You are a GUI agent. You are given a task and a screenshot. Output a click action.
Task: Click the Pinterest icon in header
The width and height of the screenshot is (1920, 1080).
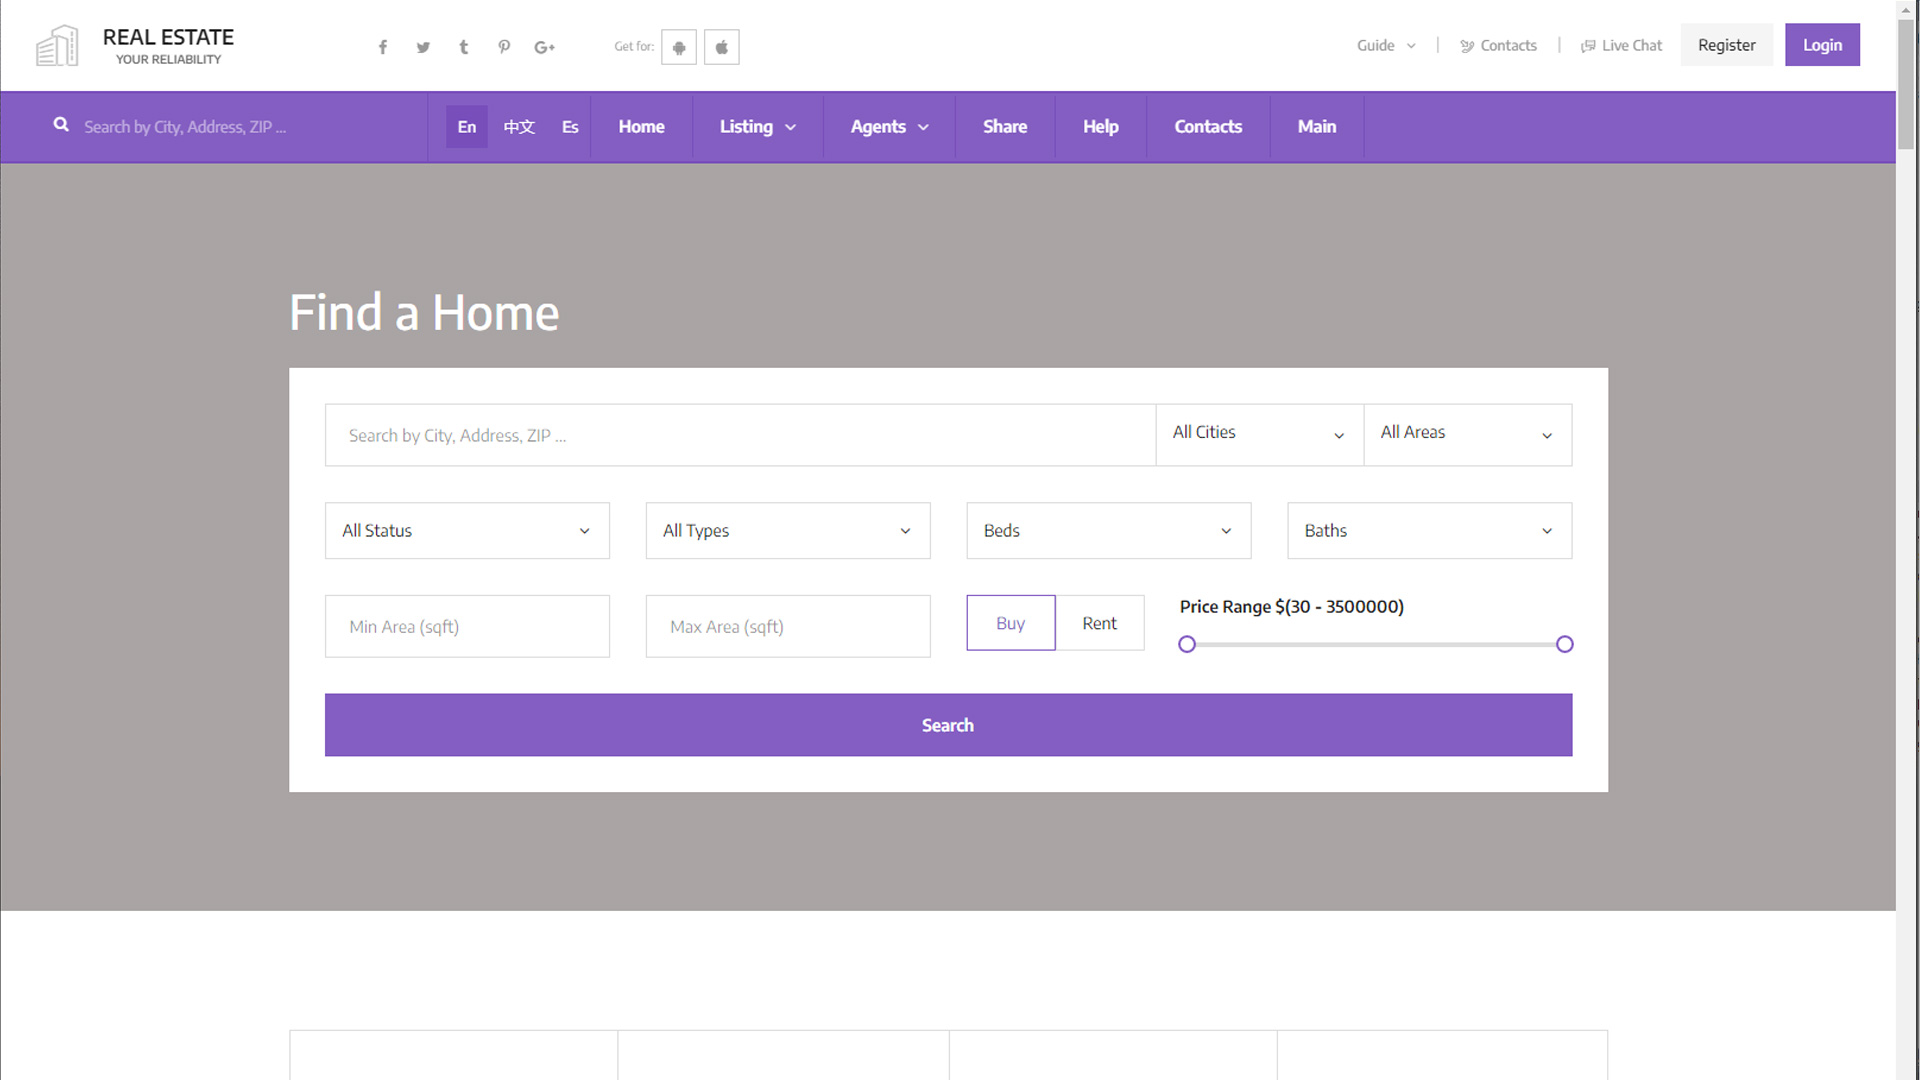[504, 47]
